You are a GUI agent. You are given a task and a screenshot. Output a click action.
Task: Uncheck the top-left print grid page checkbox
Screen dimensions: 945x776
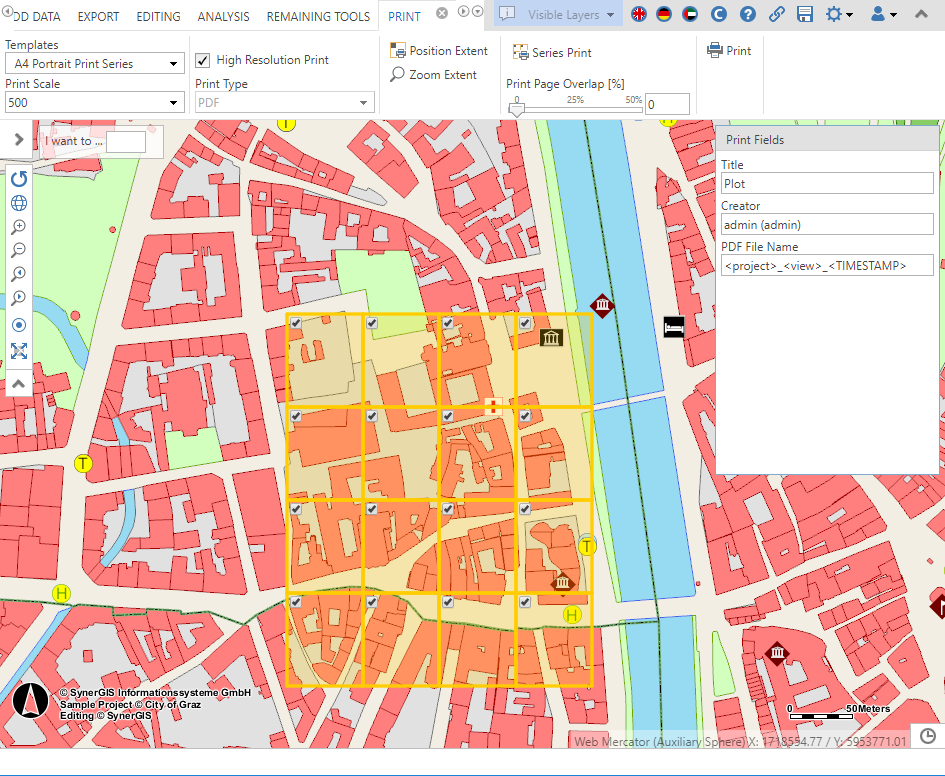[x=295, y=323]
